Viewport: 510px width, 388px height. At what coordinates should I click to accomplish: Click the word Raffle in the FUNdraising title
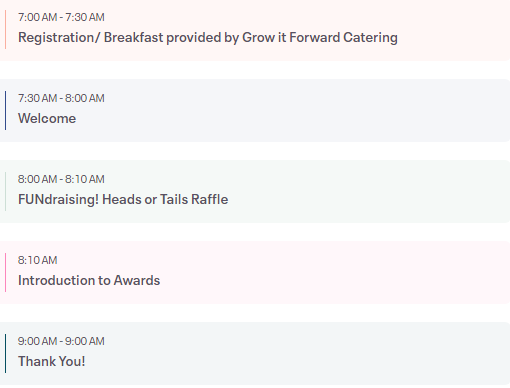click(x=210, y=199)
